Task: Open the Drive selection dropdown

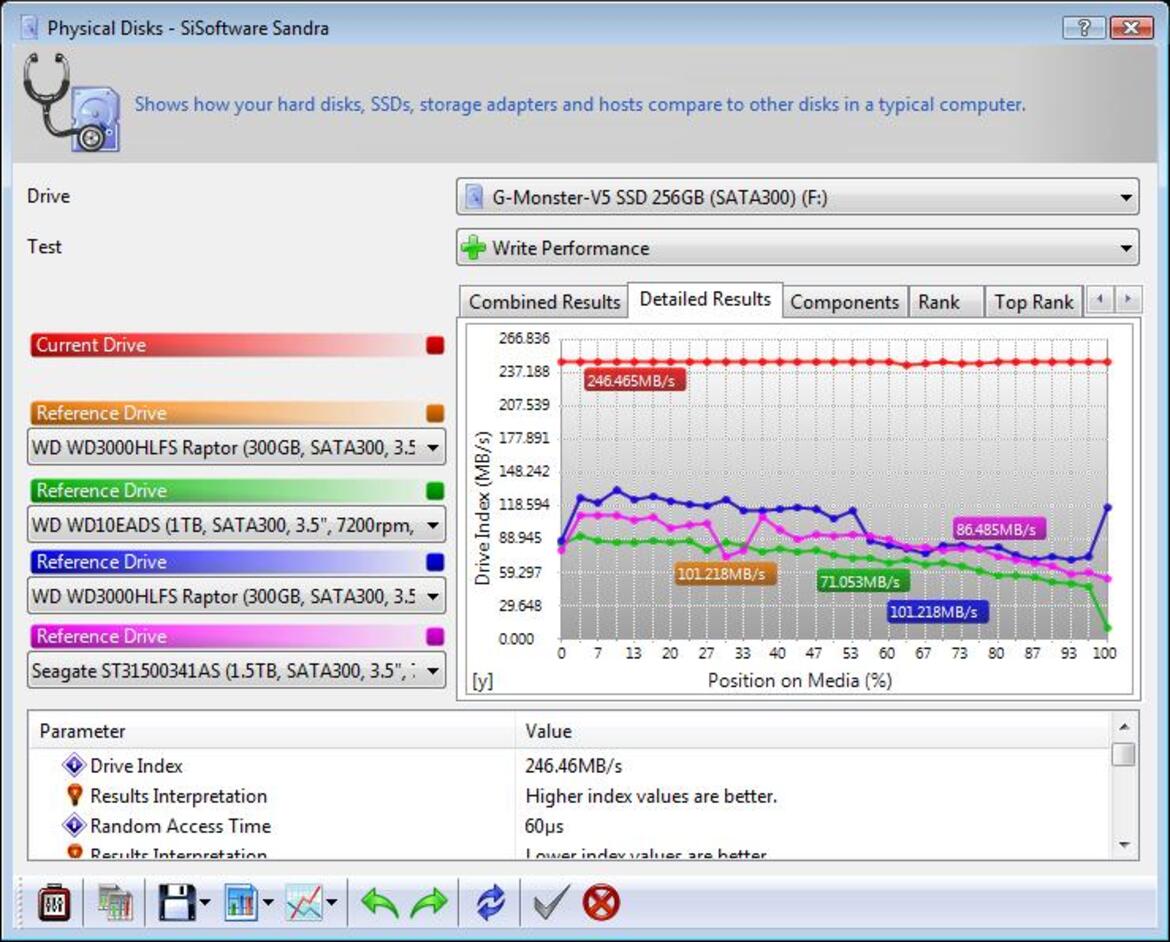Action: 797,198
